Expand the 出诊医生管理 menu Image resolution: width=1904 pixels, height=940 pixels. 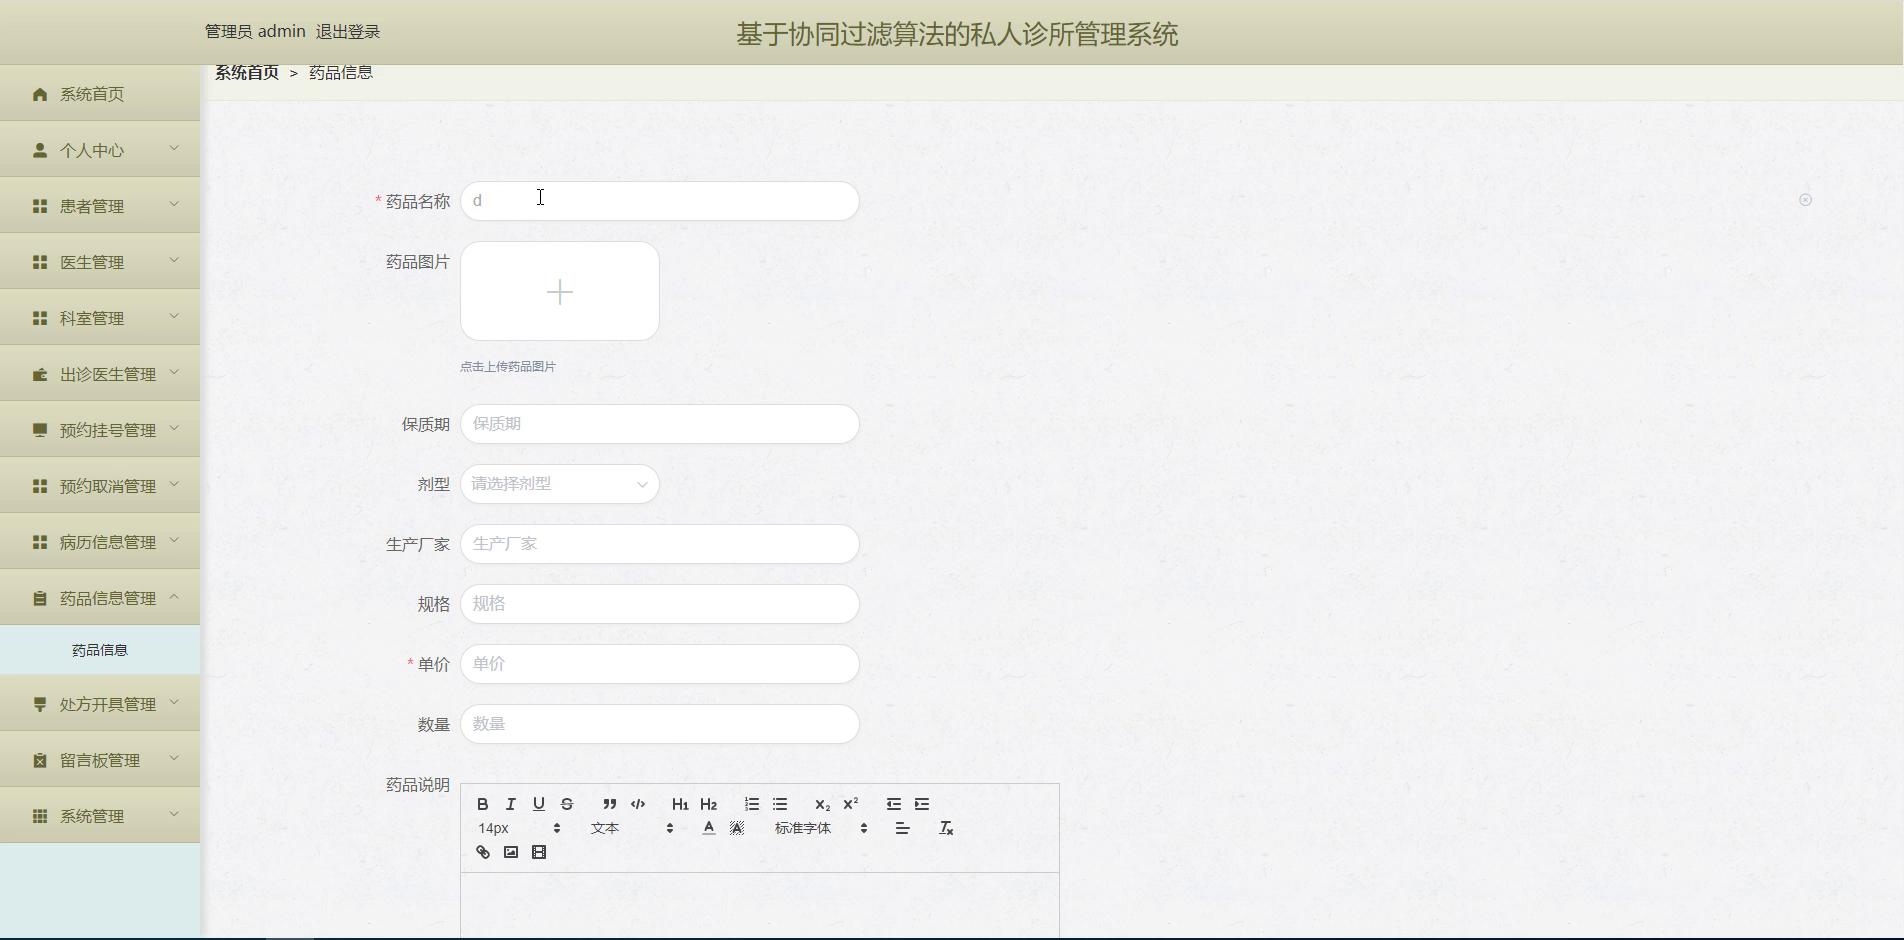point(100,374)
